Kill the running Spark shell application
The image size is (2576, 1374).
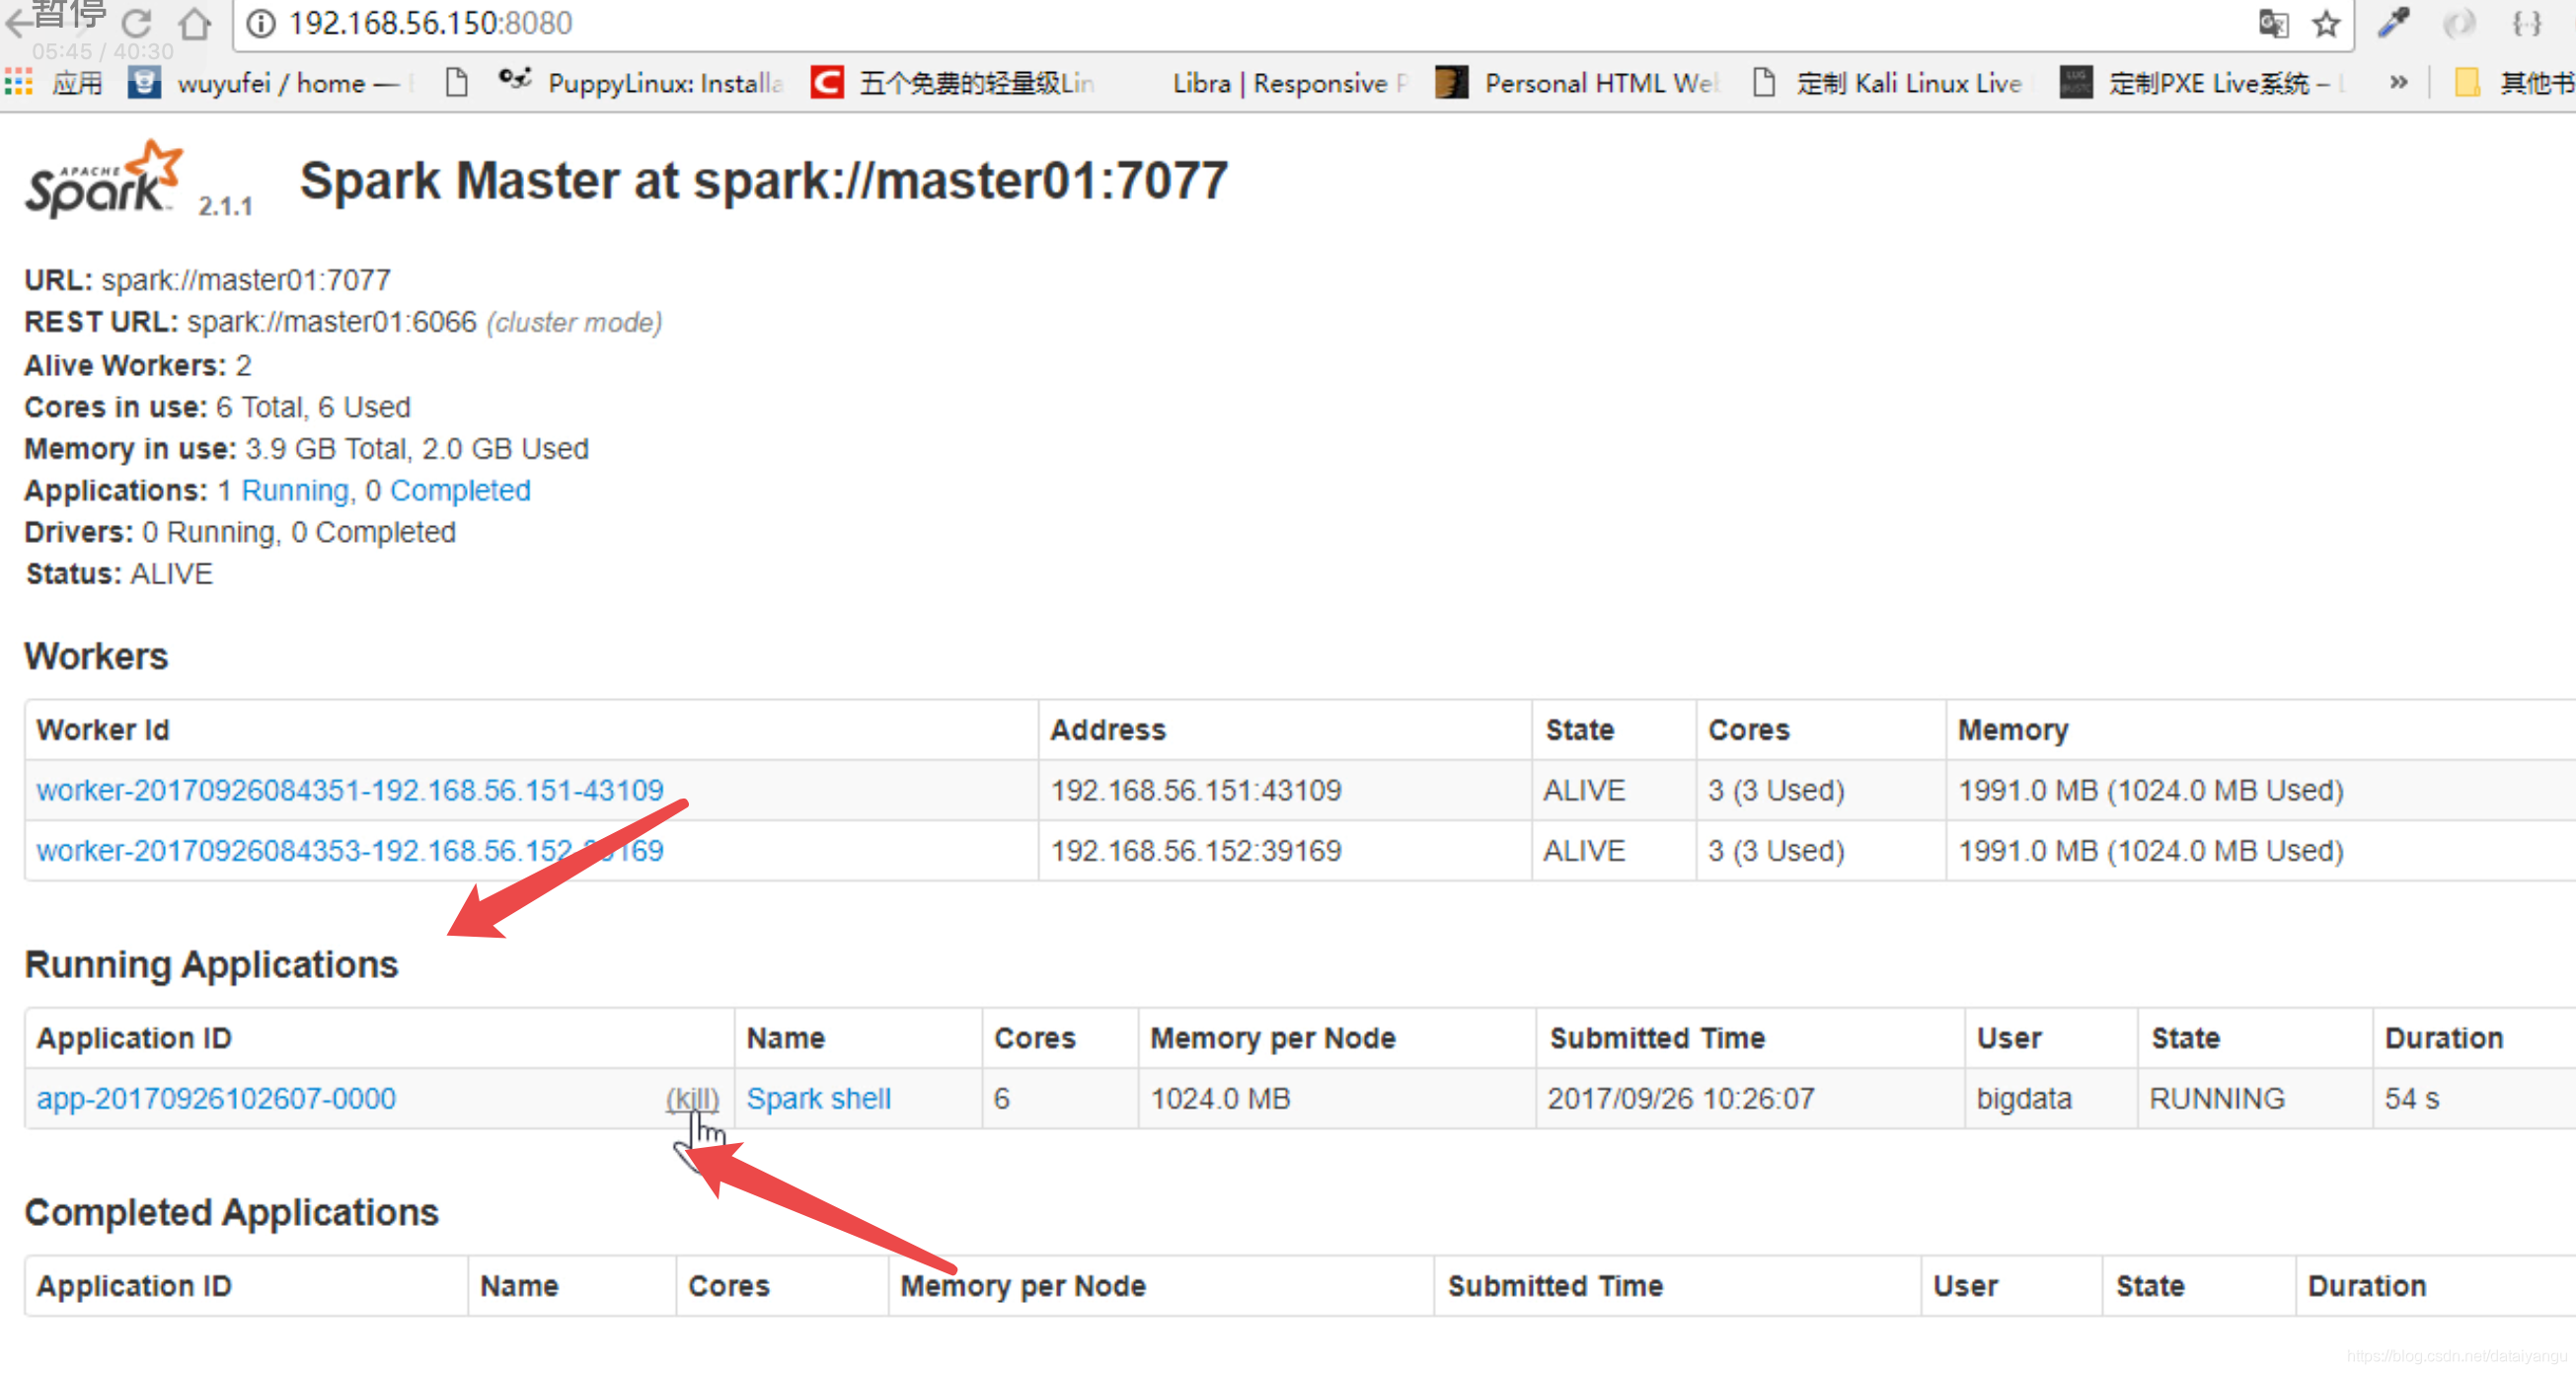(x=690, y=1098)
